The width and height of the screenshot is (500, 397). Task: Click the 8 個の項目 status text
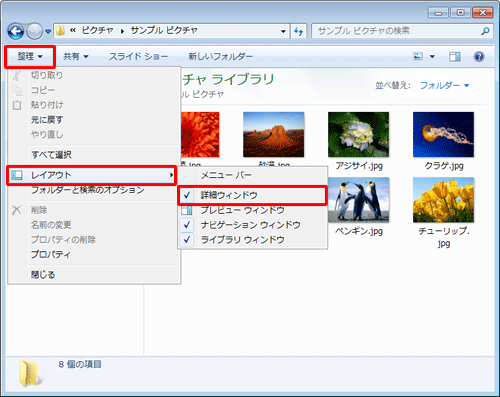[80, 364]
